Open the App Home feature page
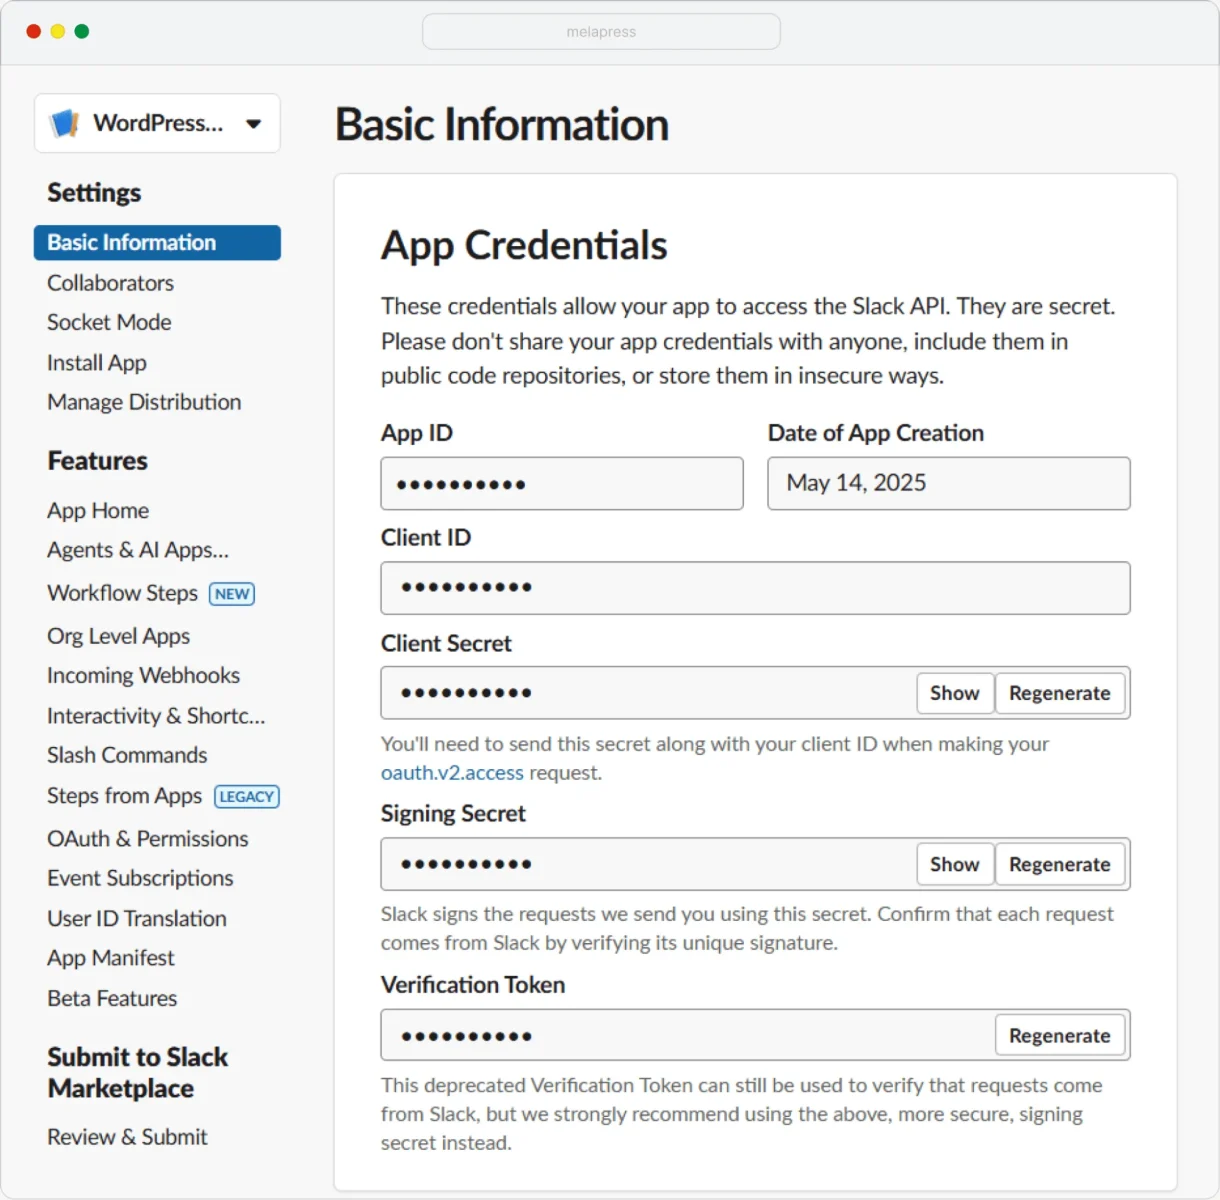The height and width of the screenshot is (1200, 1220). pos(98,511)
